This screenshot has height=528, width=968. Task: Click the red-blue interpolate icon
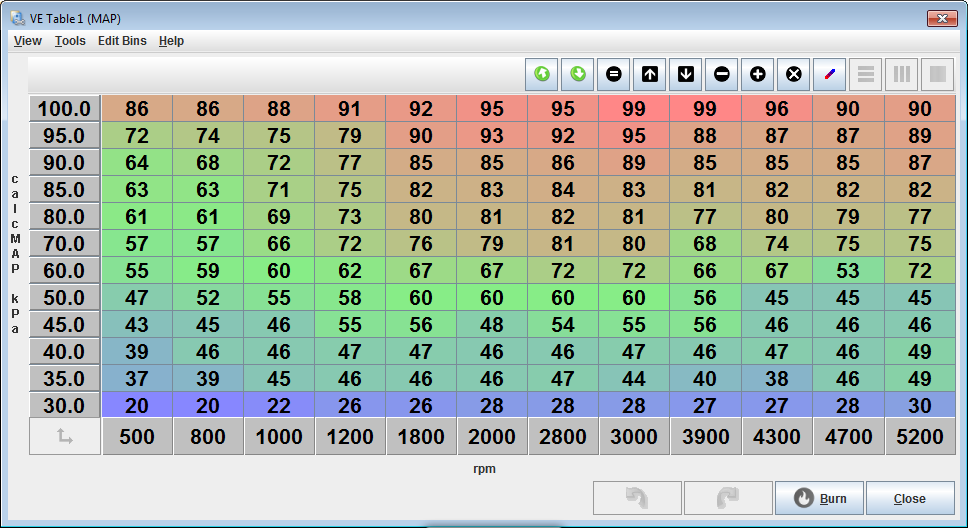pyautogui.click(x=830, y=74)
